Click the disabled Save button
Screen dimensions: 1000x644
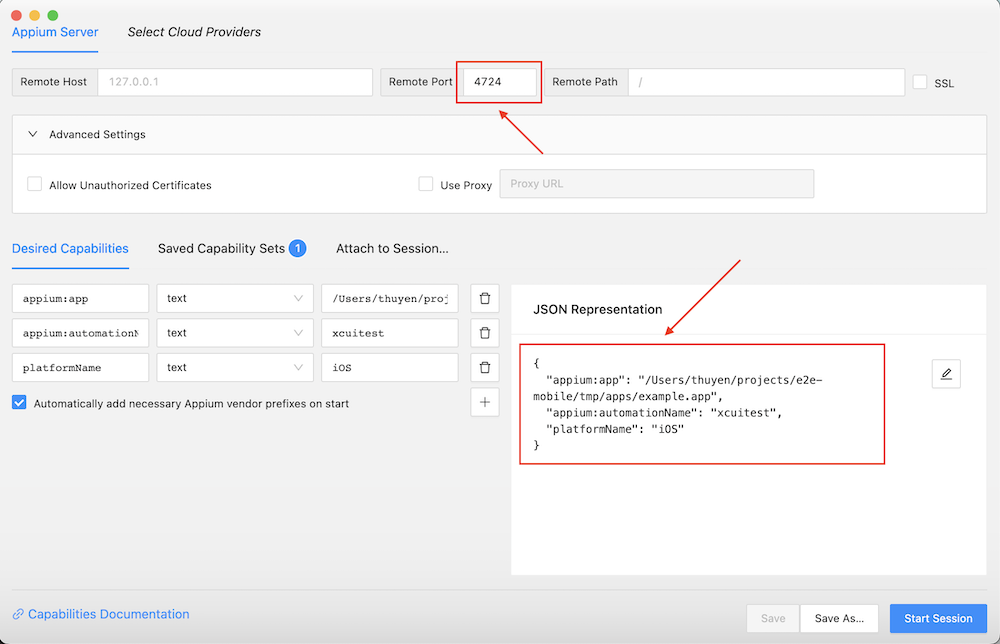(x=773, y=618)
